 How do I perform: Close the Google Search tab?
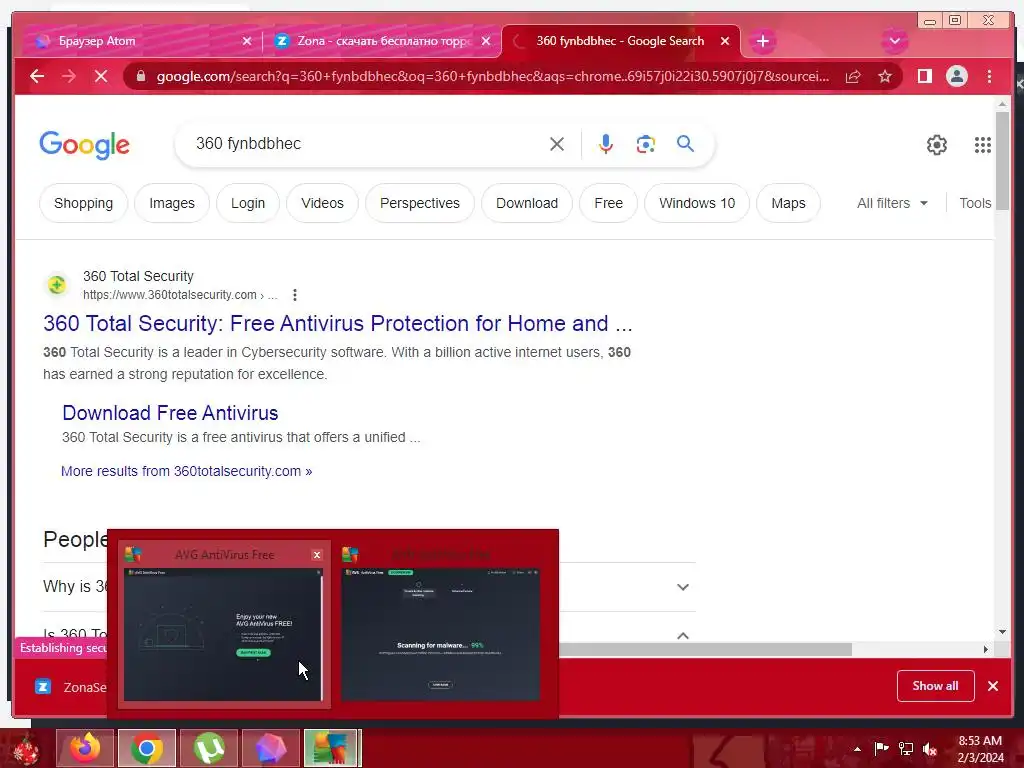(x=725, y=41)
